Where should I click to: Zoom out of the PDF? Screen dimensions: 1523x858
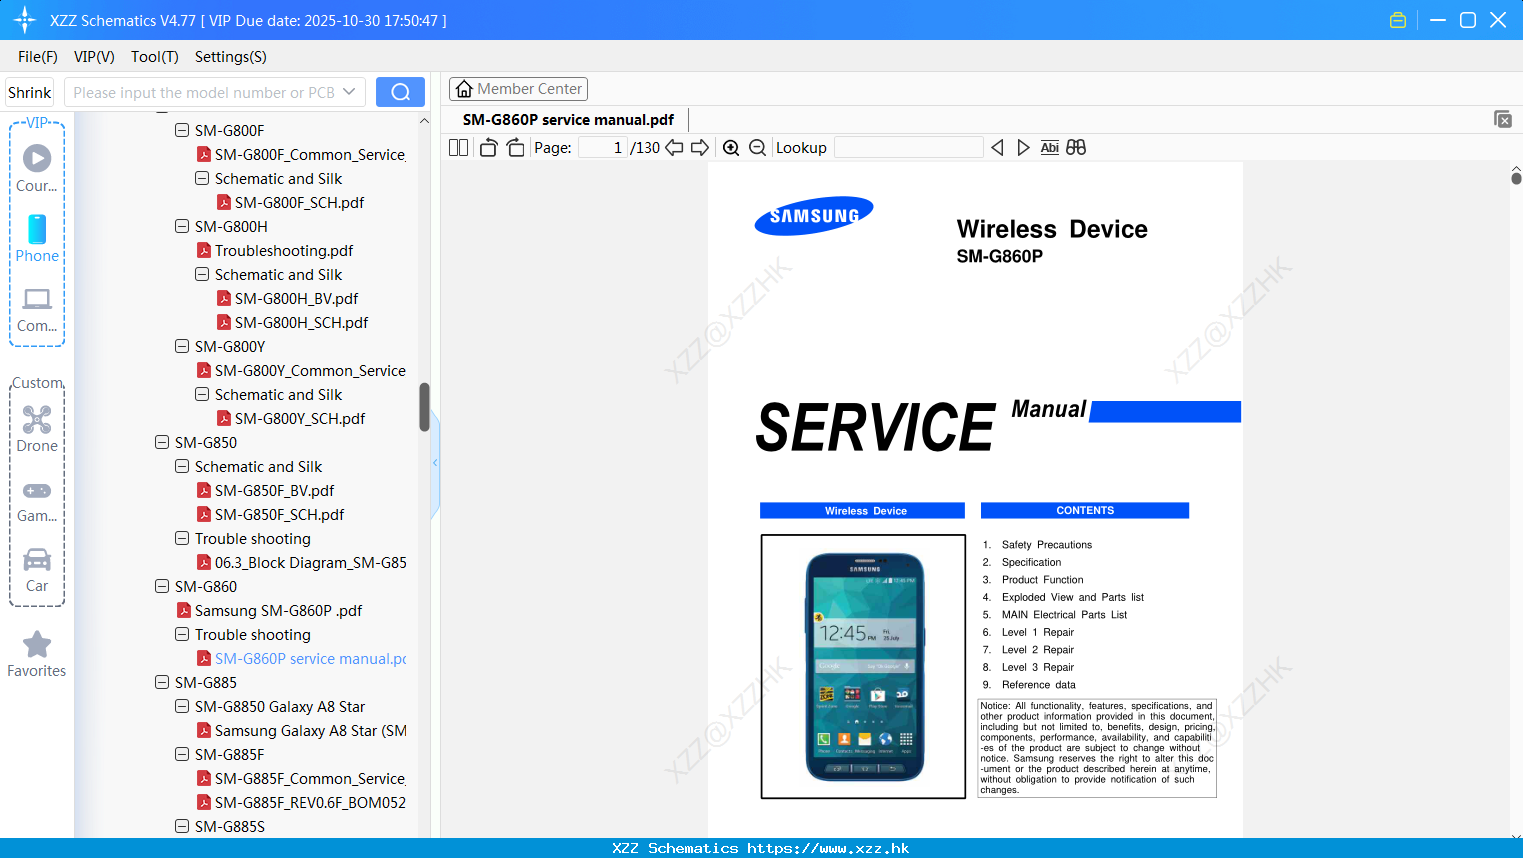(758, 147)
